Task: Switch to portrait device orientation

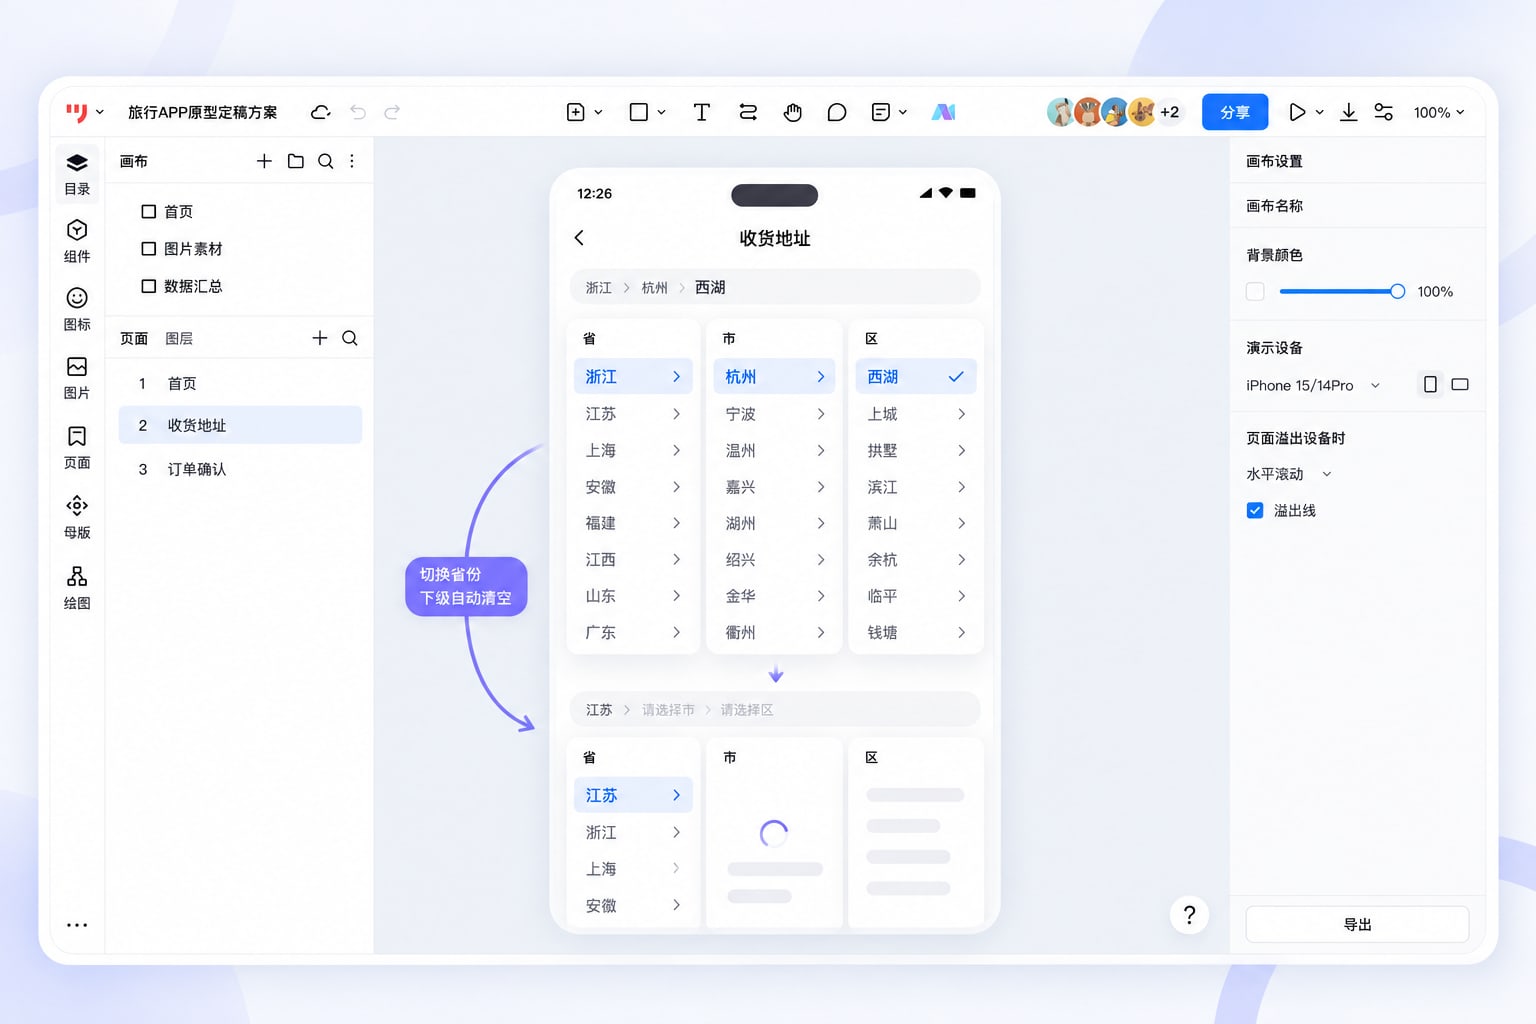Action: click(x=1430, y=385)
